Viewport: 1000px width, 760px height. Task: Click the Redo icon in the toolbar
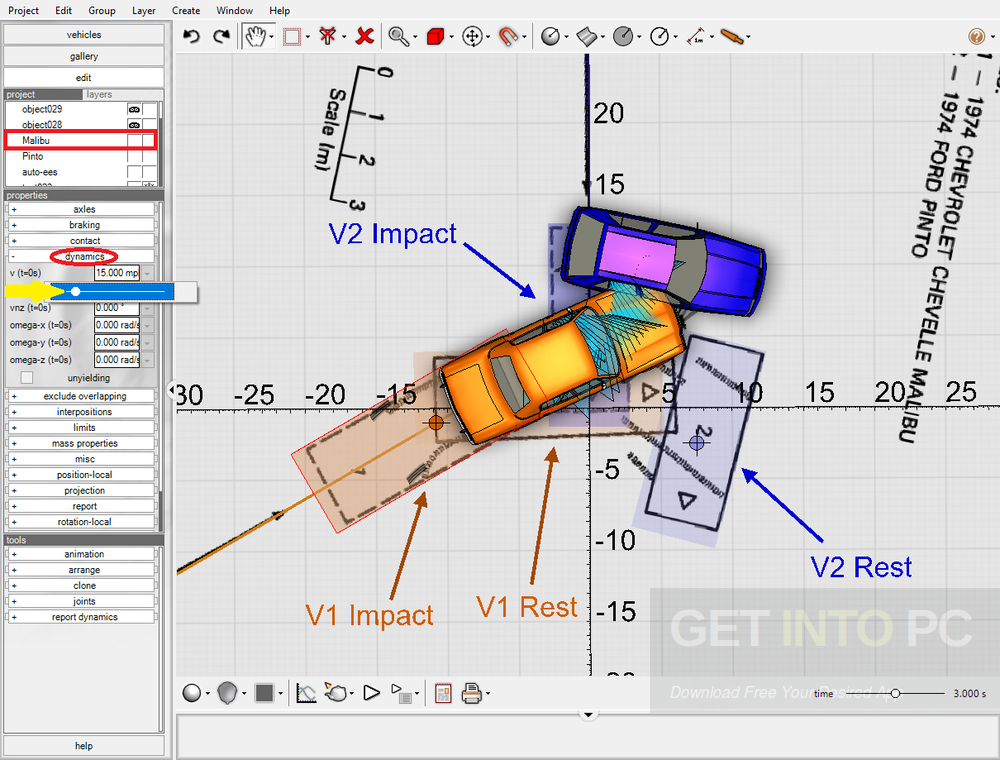pos(220,36)
